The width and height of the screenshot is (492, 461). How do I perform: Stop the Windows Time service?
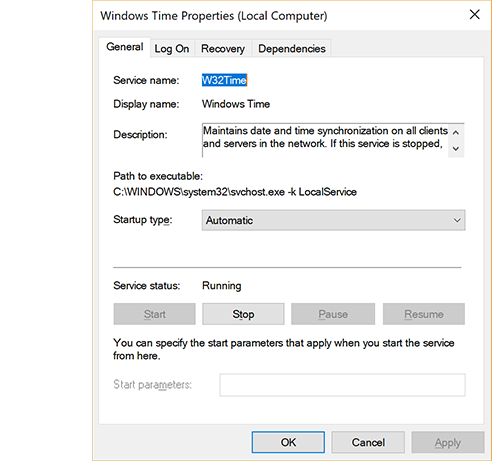243,314
